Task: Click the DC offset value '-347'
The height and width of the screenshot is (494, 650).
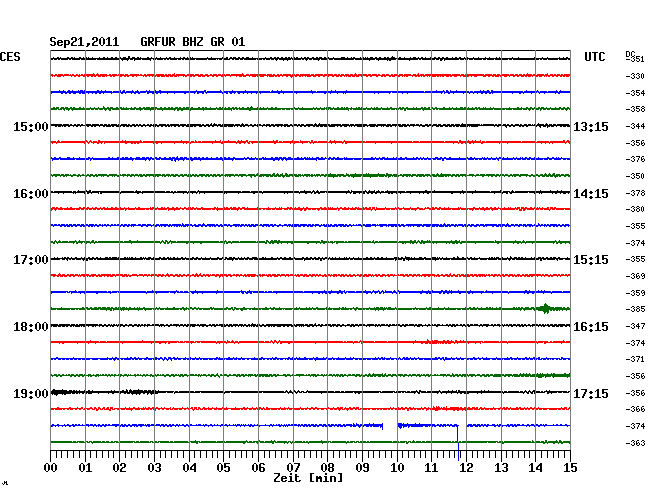Action: (635, 326)
